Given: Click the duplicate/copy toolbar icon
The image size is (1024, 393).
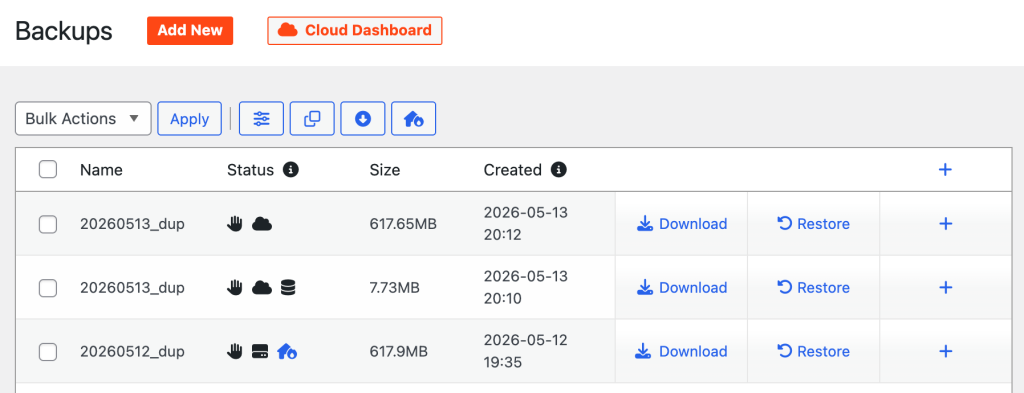Looking at the screenshot, I should click(x=312, y=119).
